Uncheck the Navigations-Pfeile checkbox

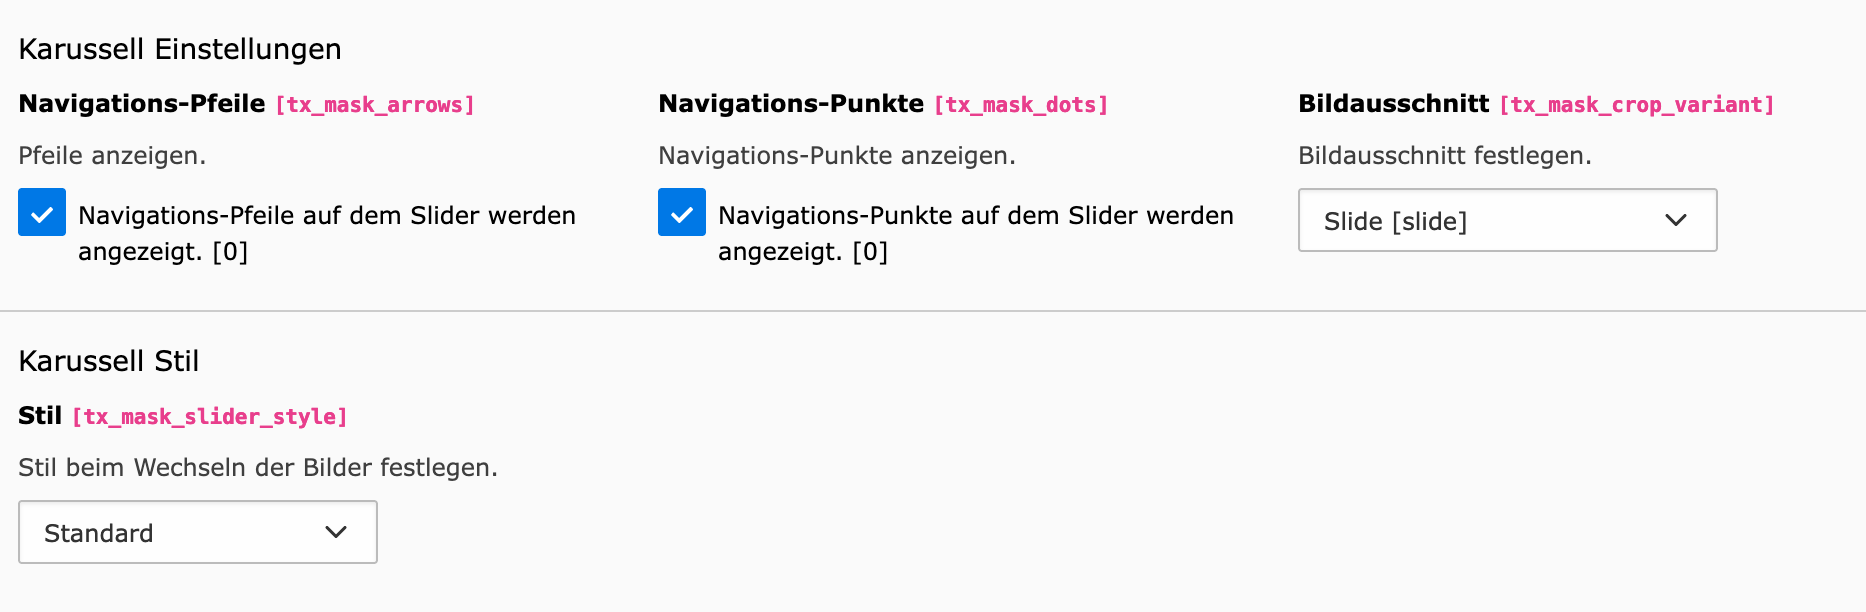pos(42,213)
